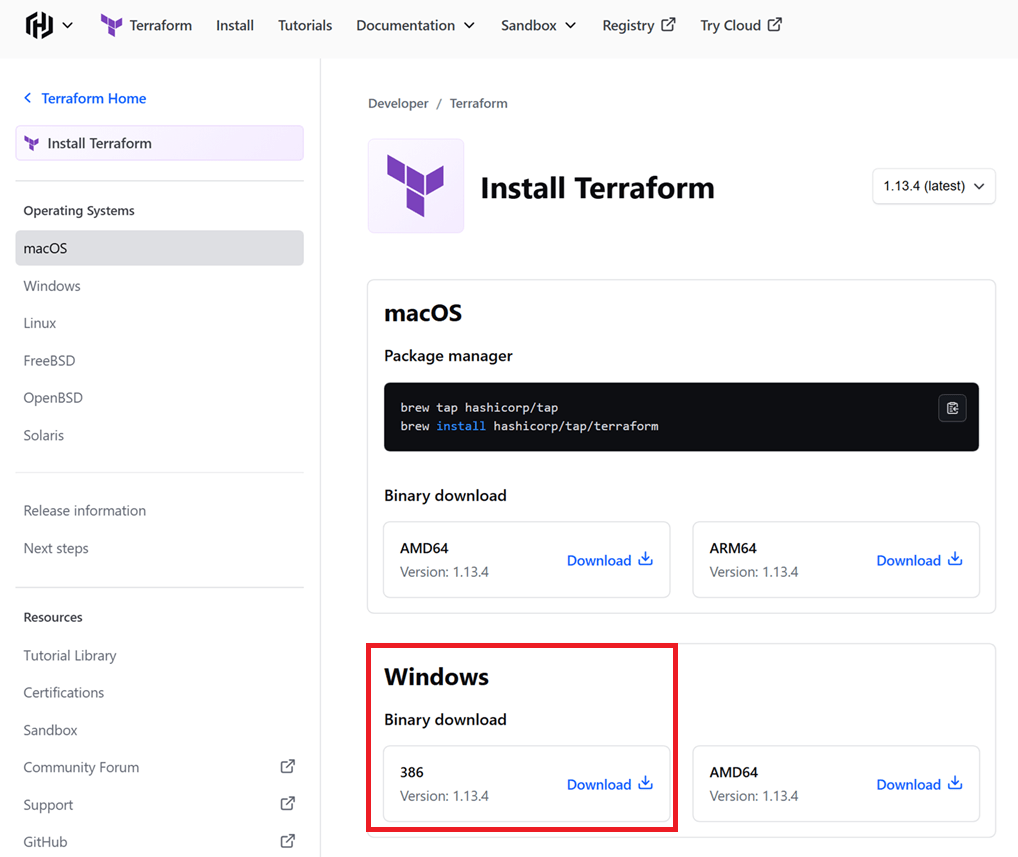Download Windows 386 binary
1018x857 pixels.
click(609, 784)
